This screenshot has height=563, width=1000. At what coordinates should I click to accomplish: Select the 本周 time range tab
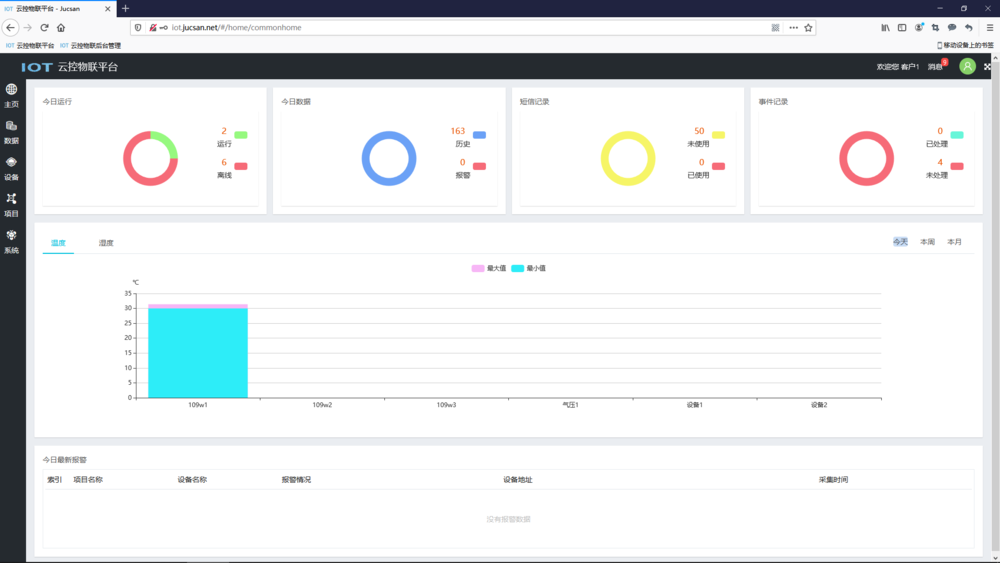(x=927, y=242)
